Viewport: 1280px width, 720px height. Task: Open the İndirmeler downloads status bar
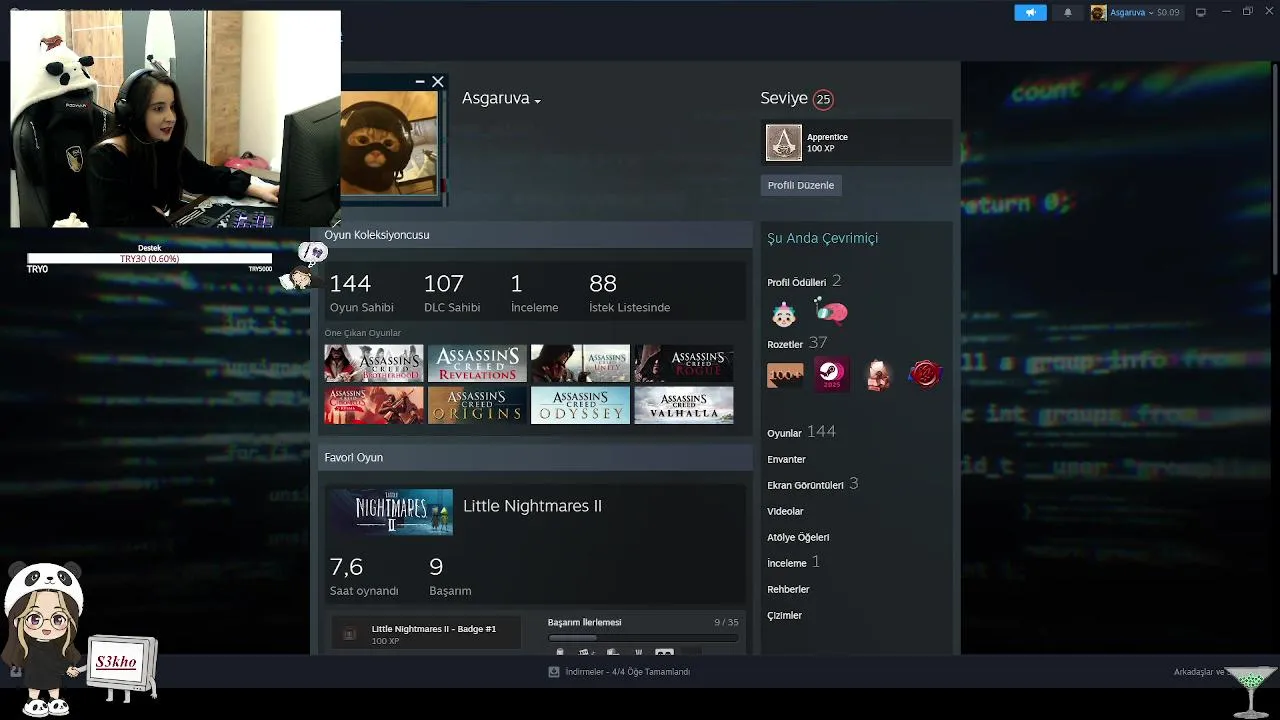tap(619, 672)
